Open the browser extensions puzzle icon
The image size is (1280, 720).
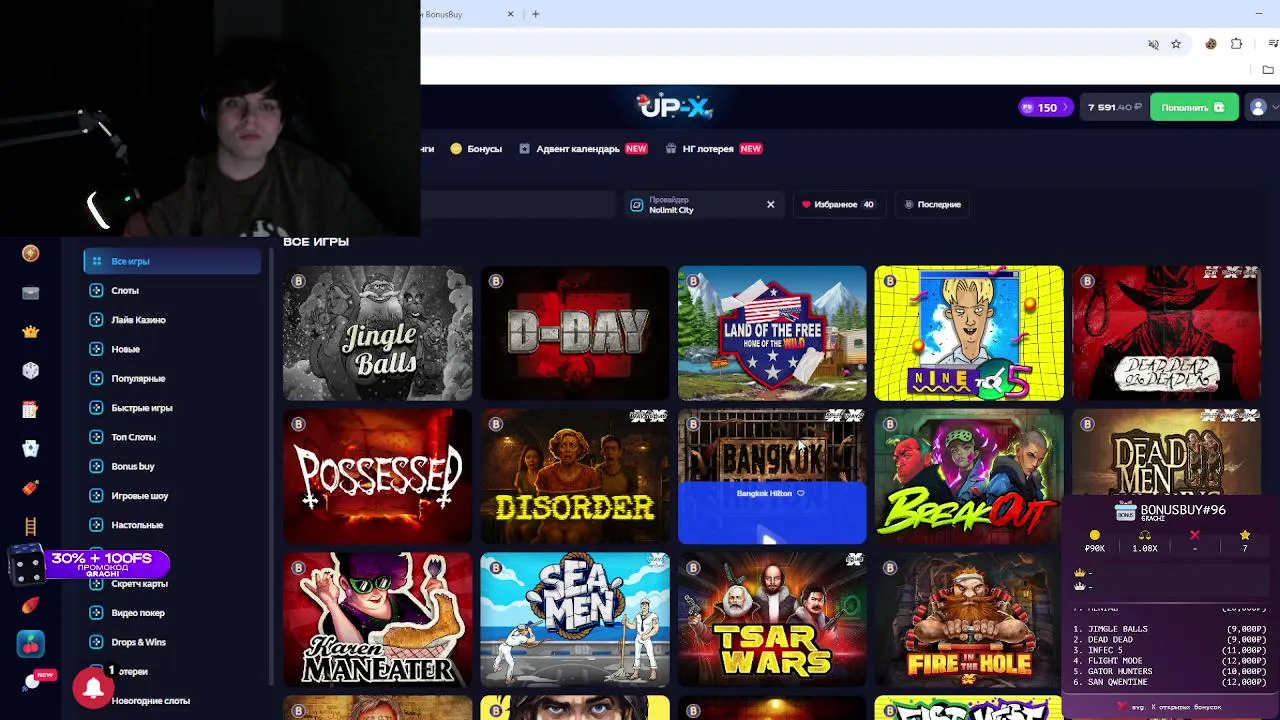tap(1237, 44)
